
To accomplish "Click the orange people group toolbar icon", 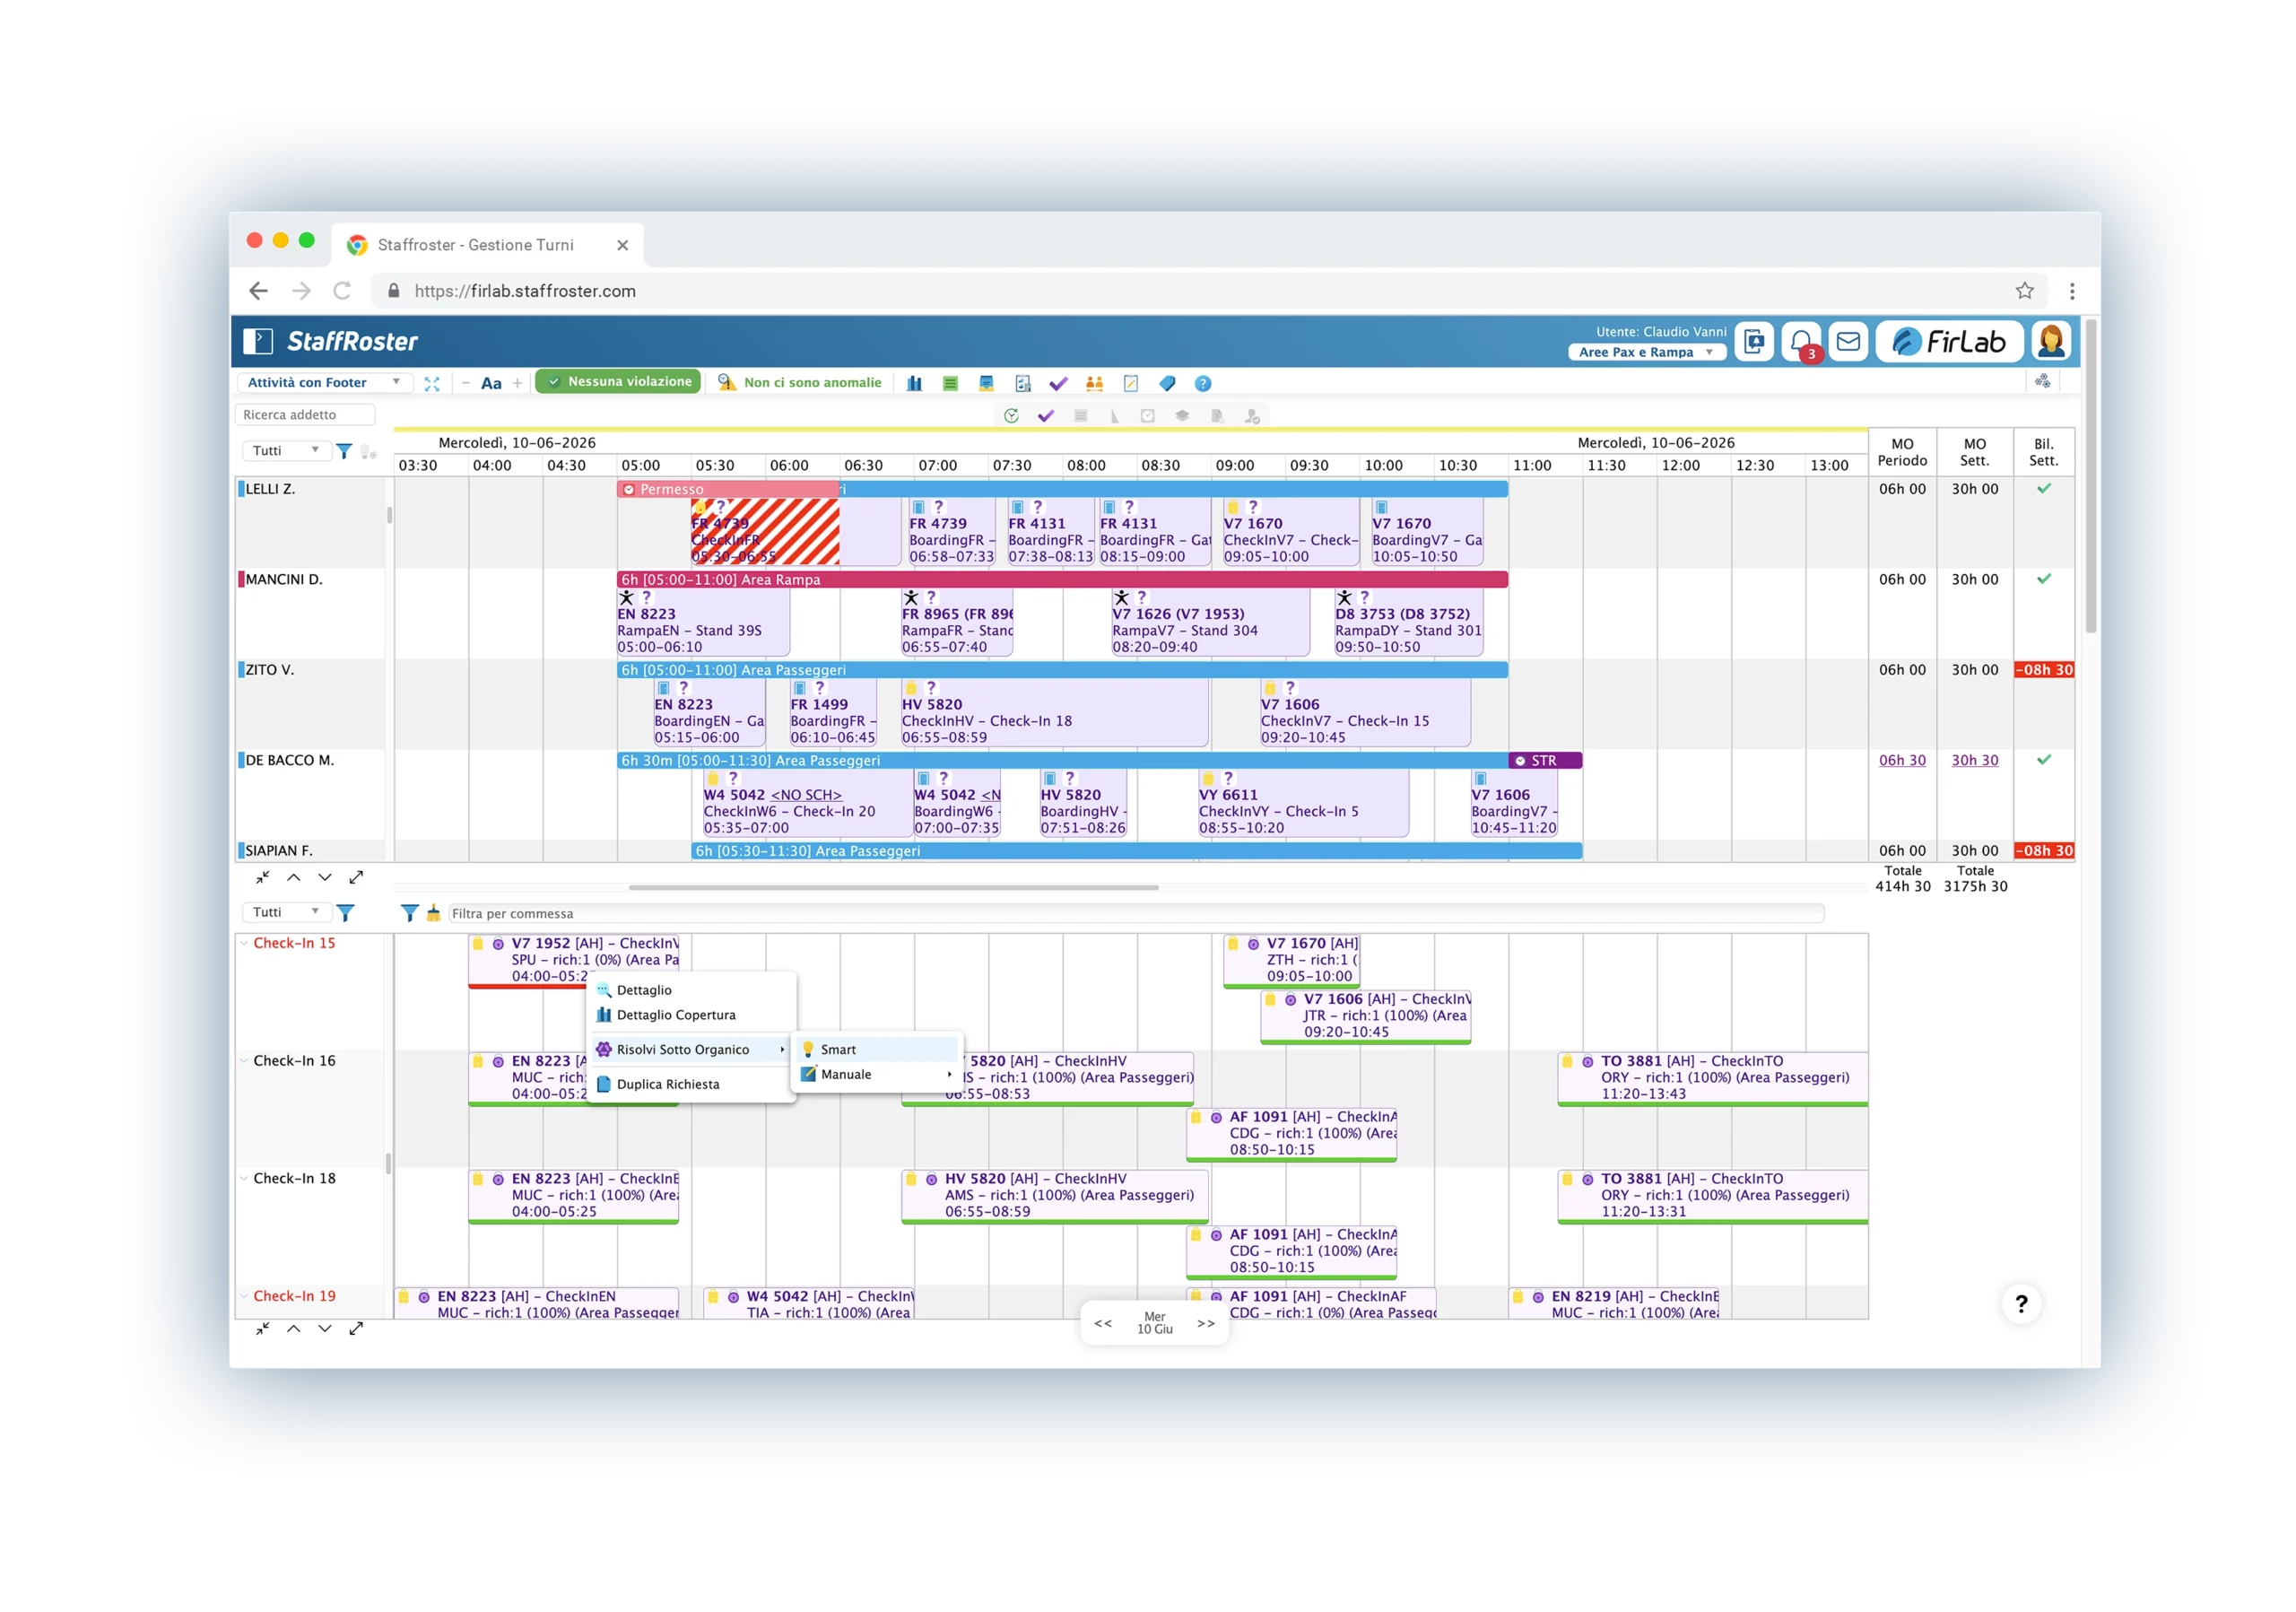I will click(x=1094, y=383).
